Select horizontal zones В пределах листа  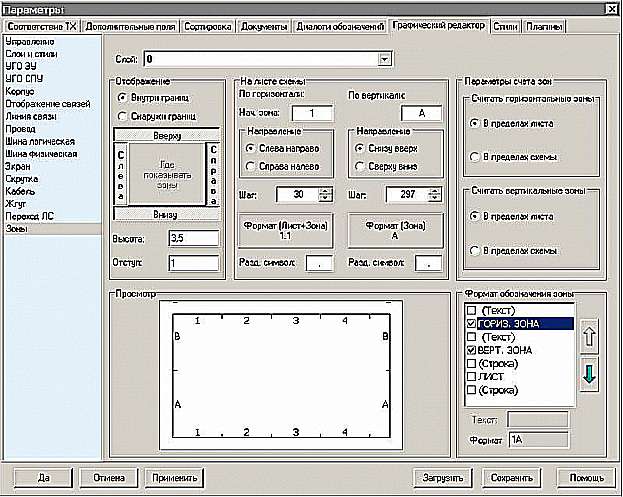coord(474,124)
